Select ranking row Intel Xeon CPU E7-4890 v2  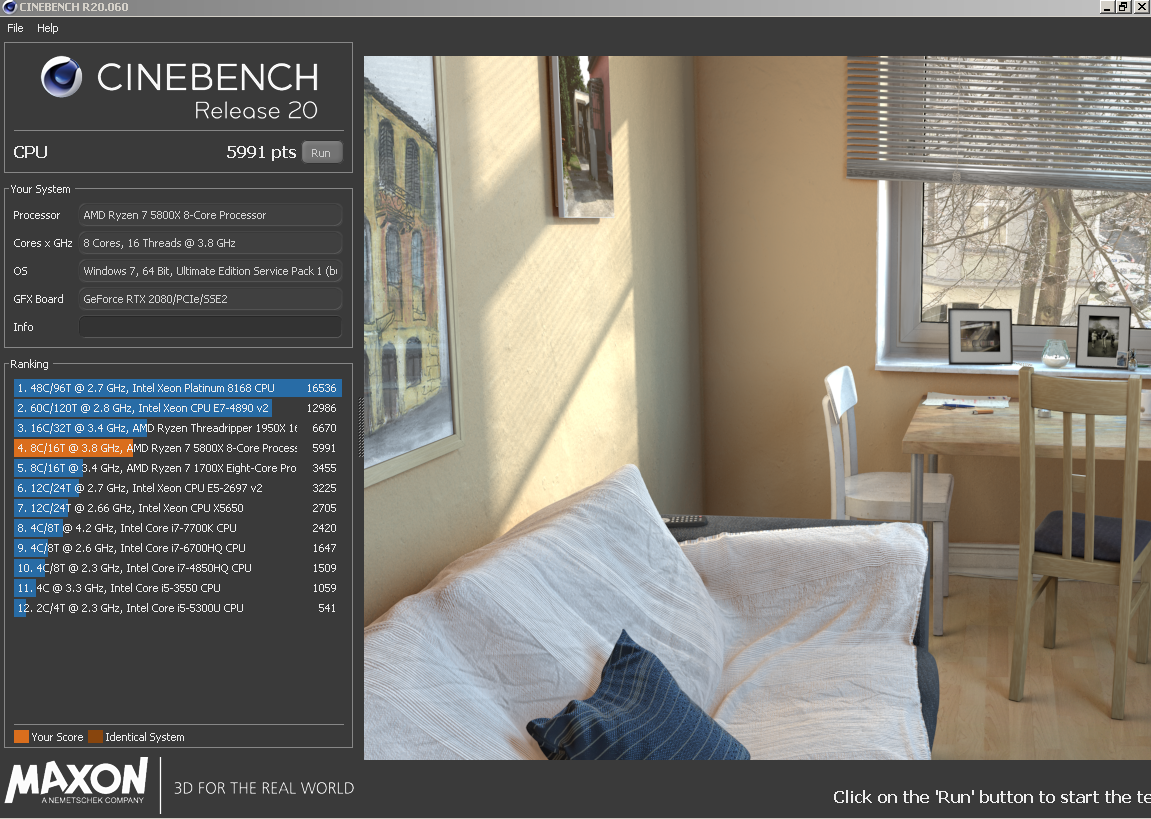(x=178, y=408)
